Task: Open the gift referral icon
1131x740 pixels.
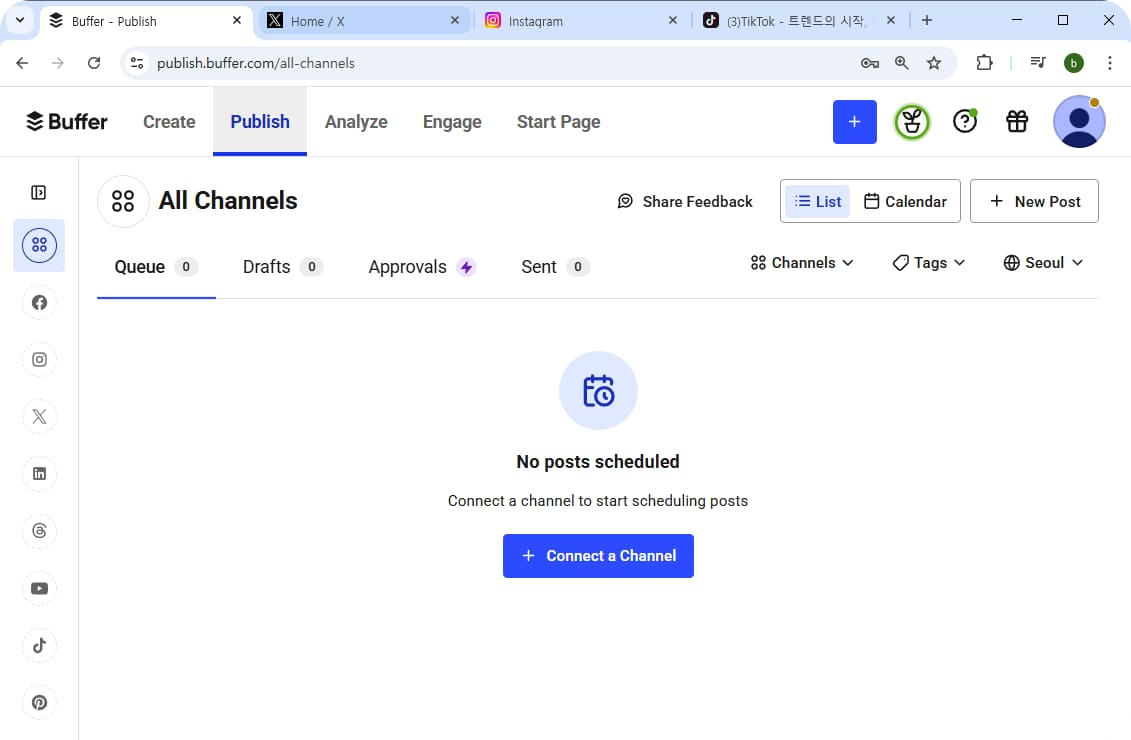Action: click(x=1017, y=121)
